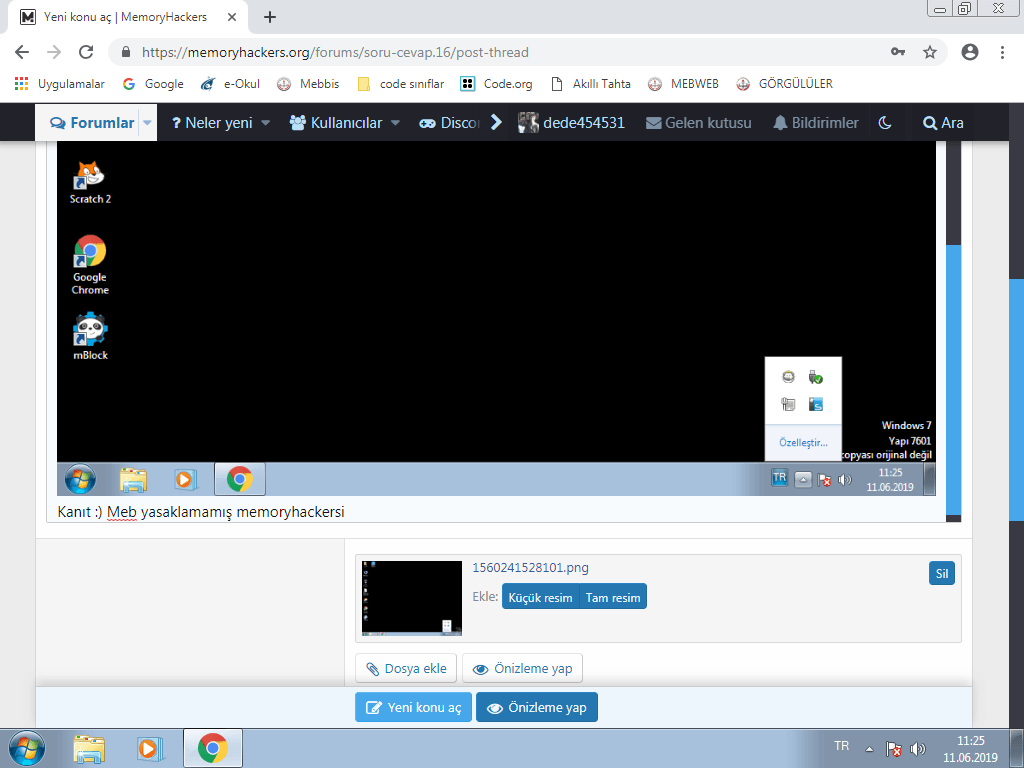Click Scratch 2 icon in embedded image
This screenshot has height=768, width=1024.
coord(90,183)
